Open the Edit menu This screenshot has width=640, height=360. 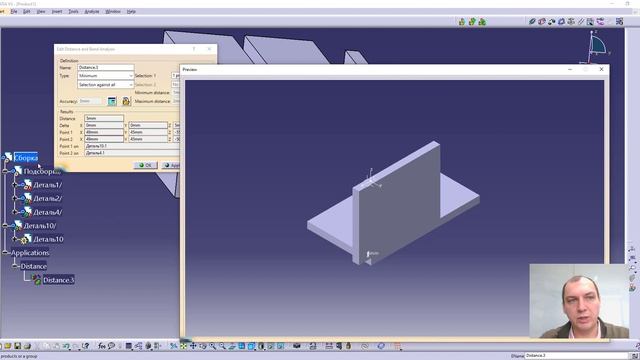coord(27,11)
